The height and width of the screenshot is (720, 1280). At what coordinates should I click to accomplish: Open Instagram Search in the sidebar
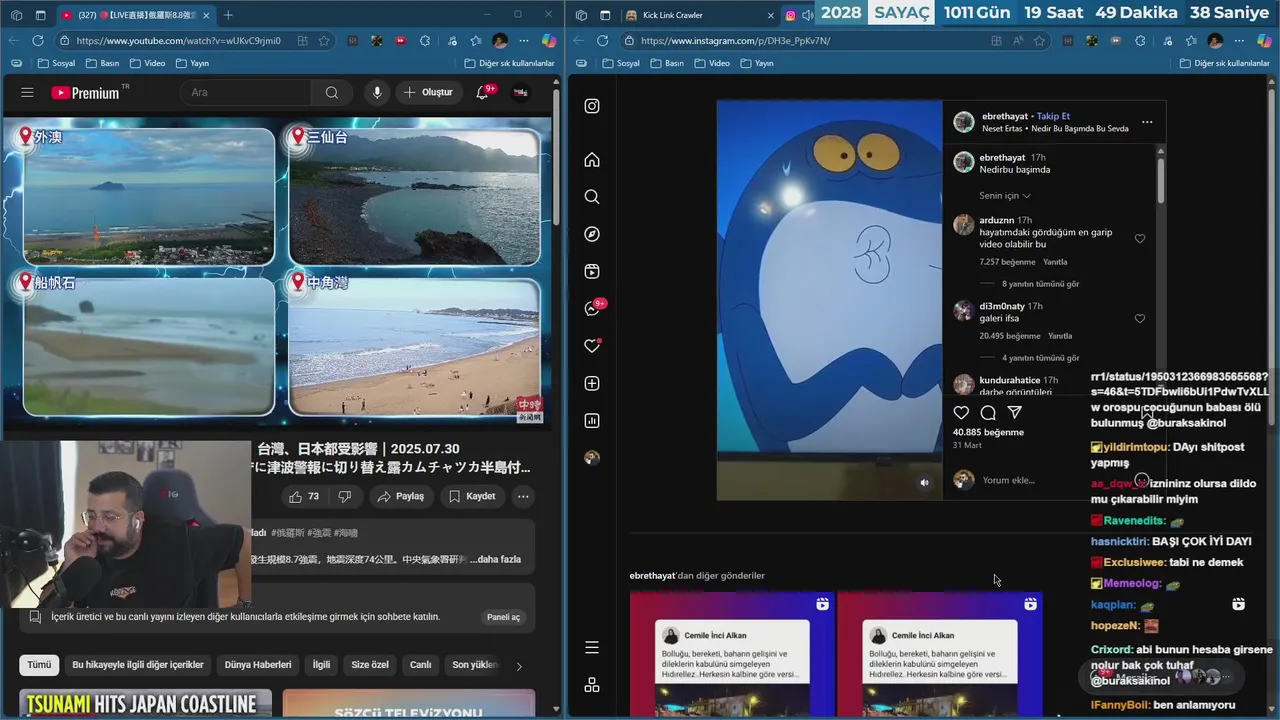[x=592, y=197]
